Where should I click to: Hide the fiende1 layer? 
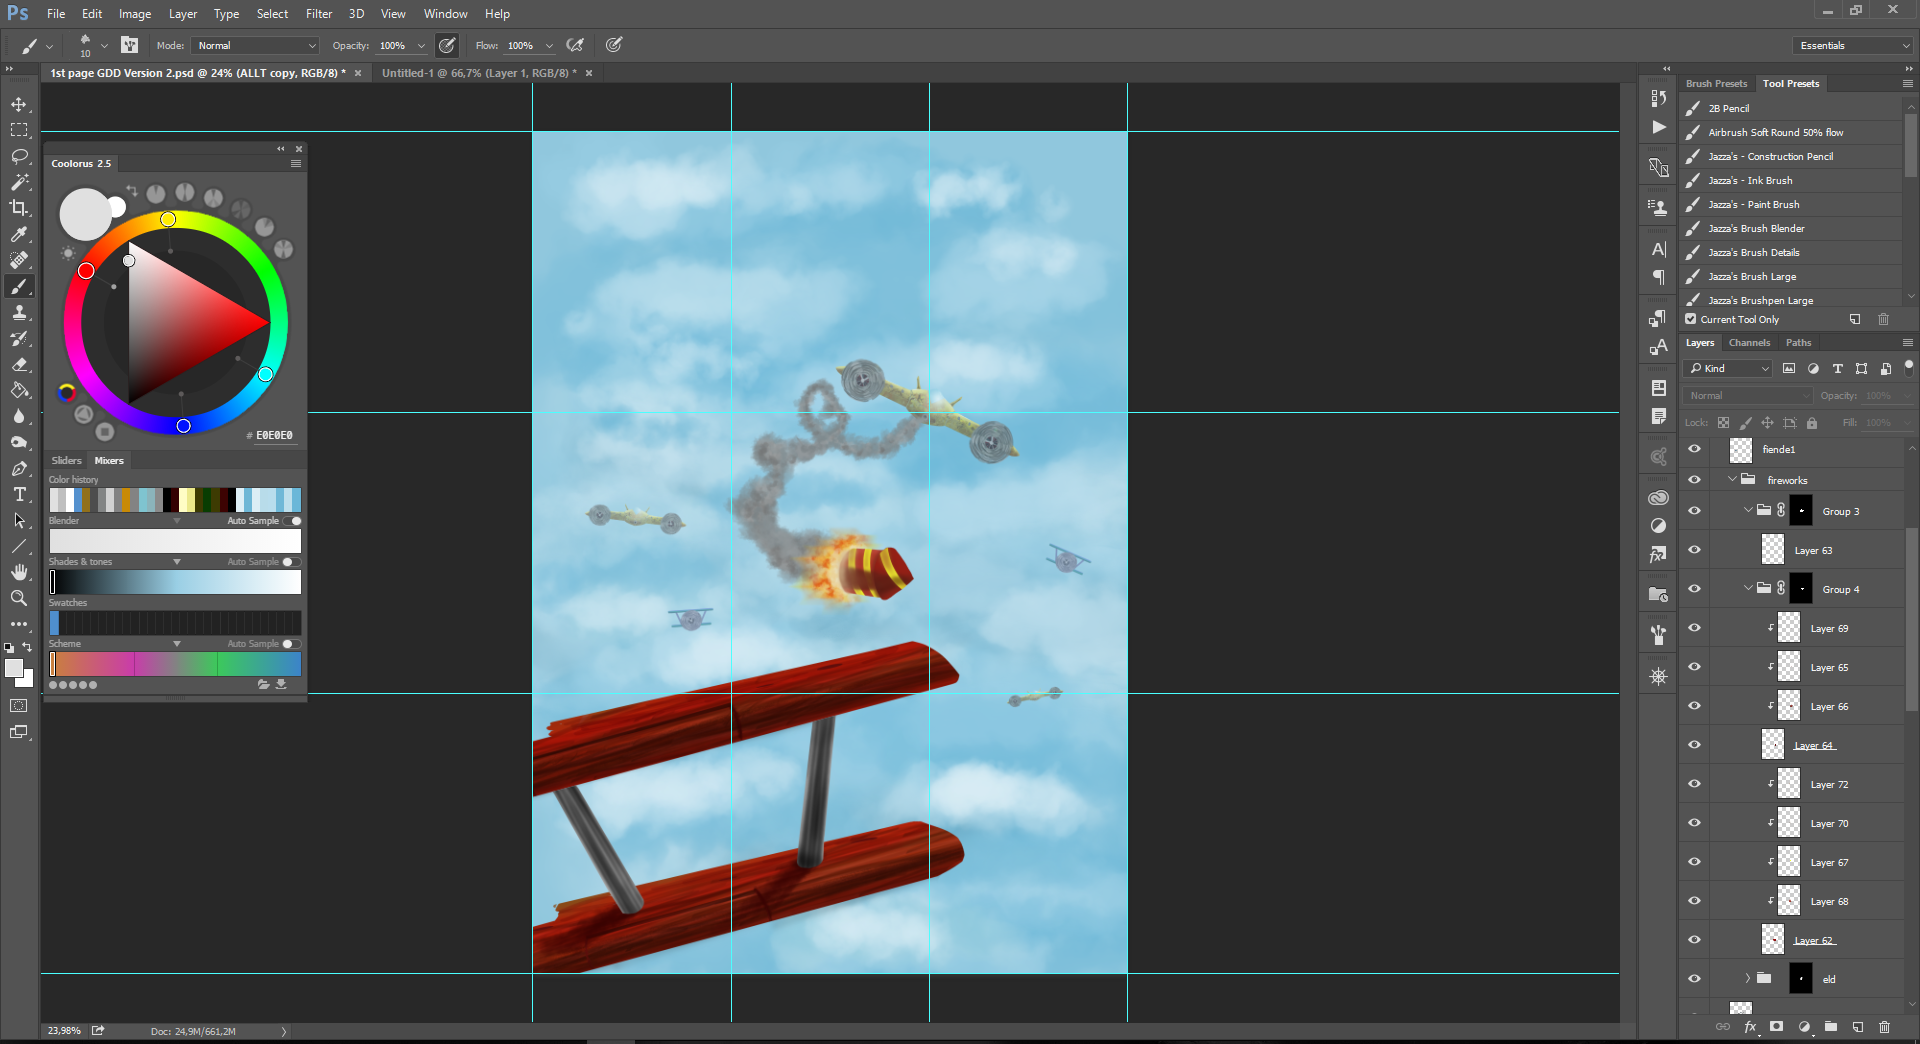pyautogui.click(x=1694, y=450)
